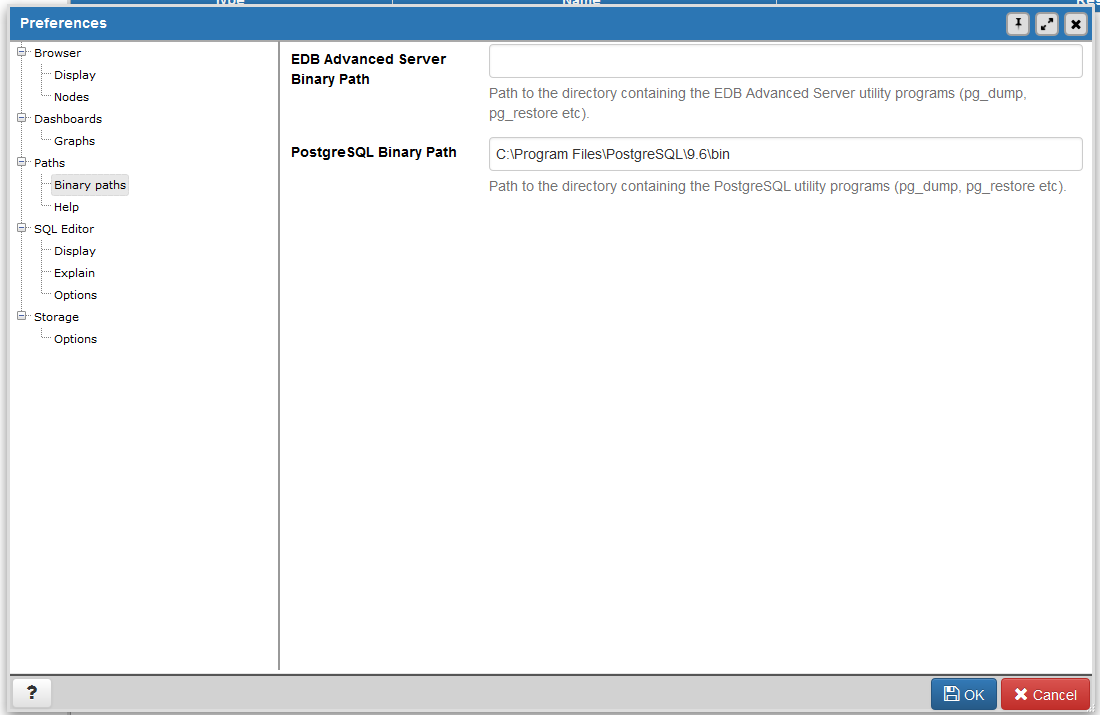This screenshot has width=1100, height=715.
Task: Click the Paths category label
Action: coord(49,163)
